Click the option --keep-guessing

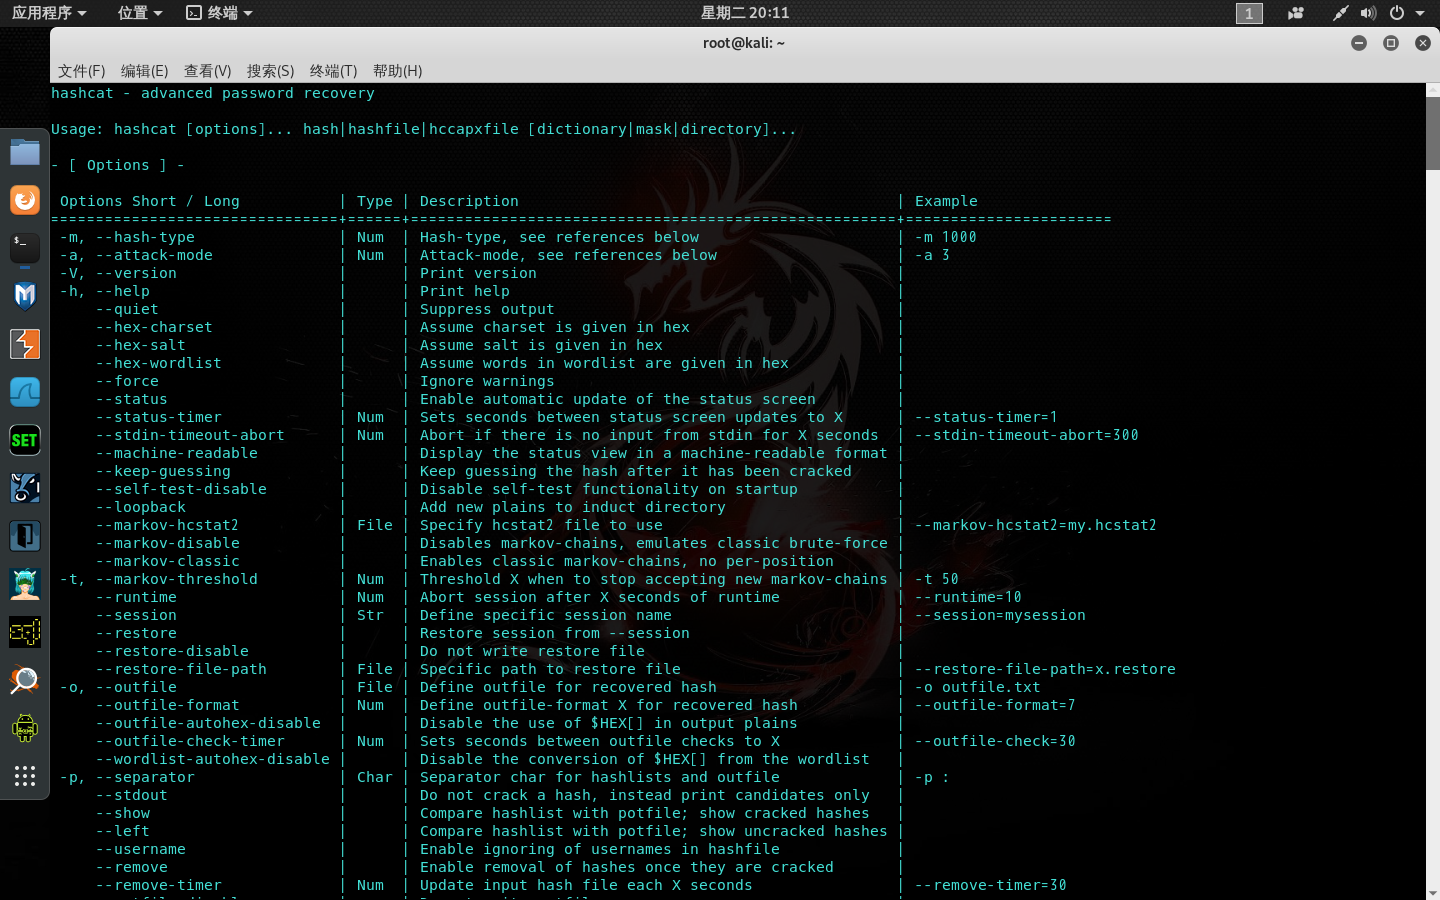click(x=163, y=471)
